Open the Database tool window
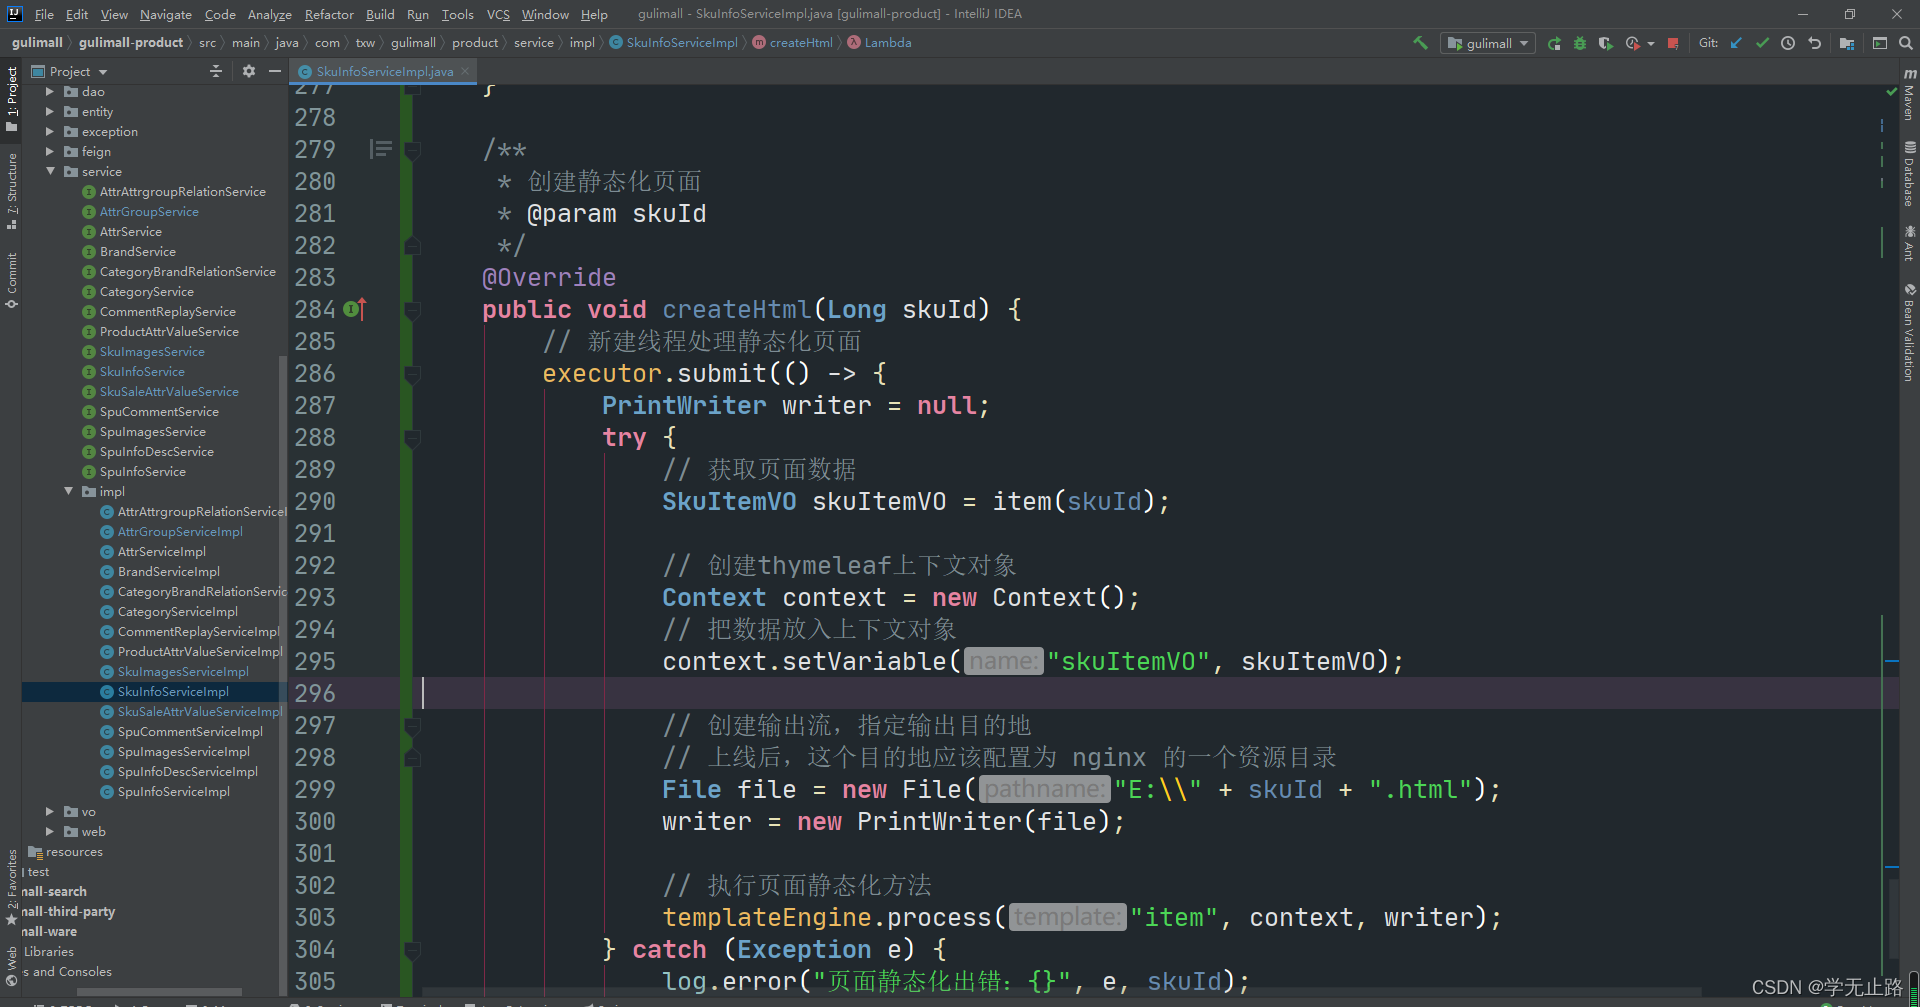 (1909, 174)
